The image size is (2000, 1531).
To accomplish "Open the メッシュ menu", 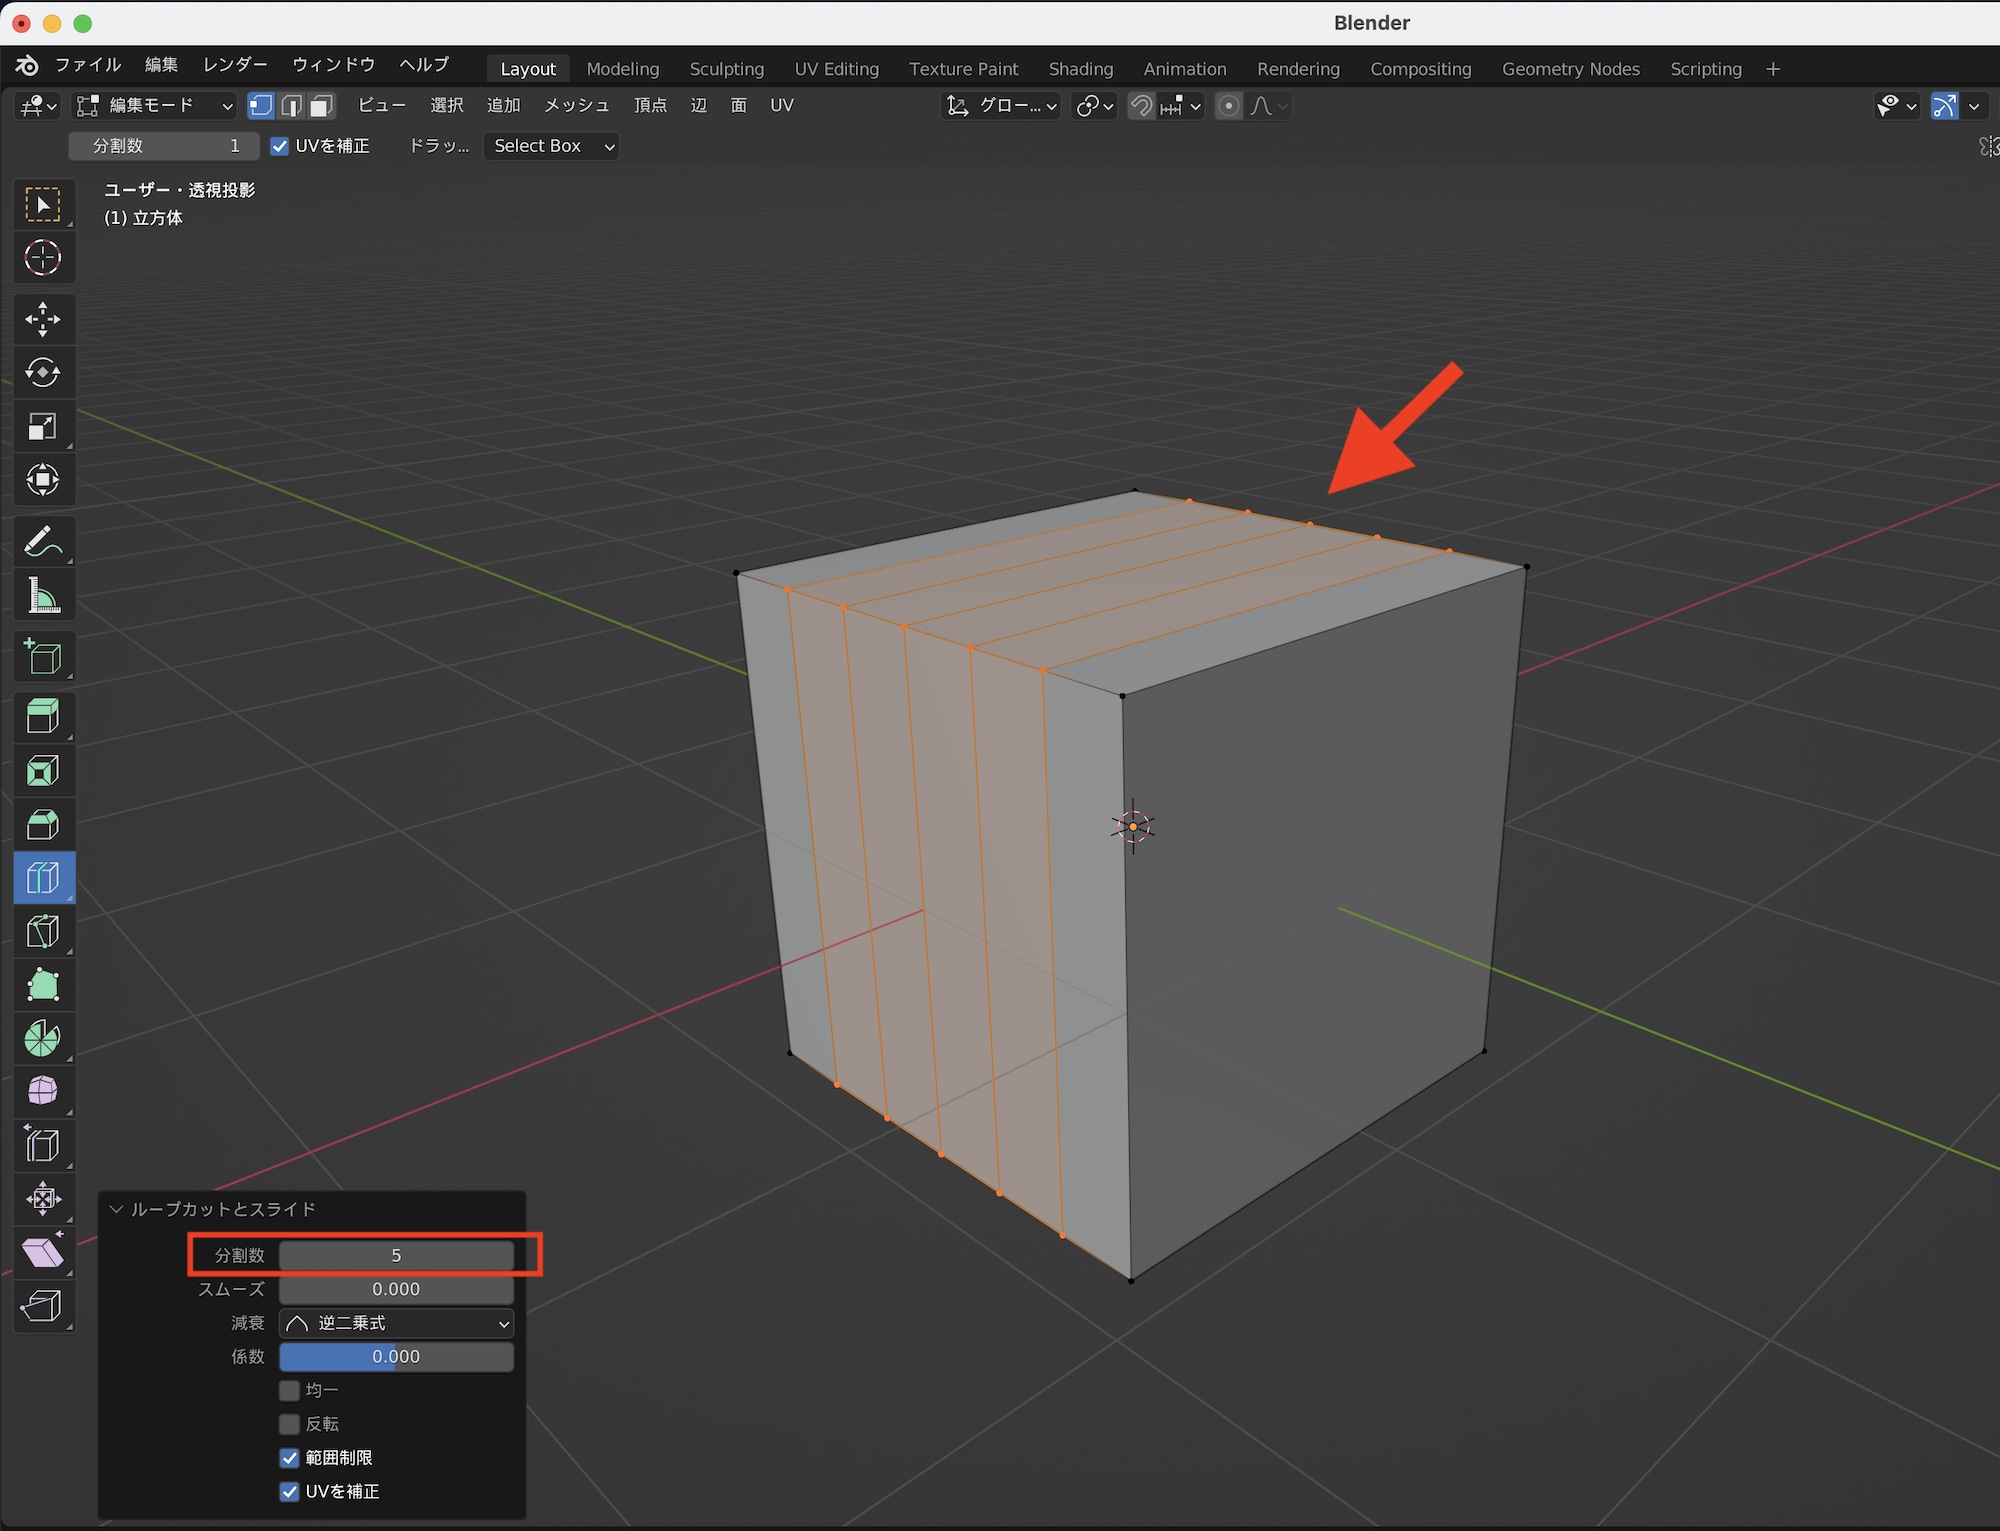I will [576, 106].
